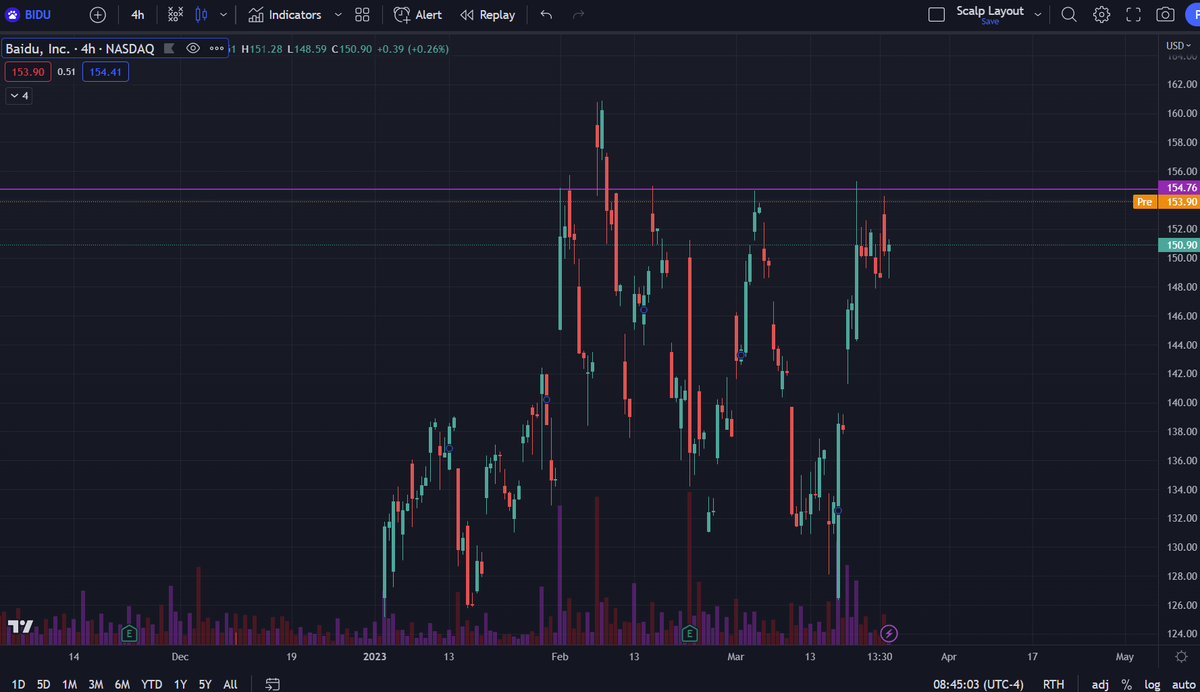Click the red 153.90 sell button

pyautogui.click(x=27, y=72)
